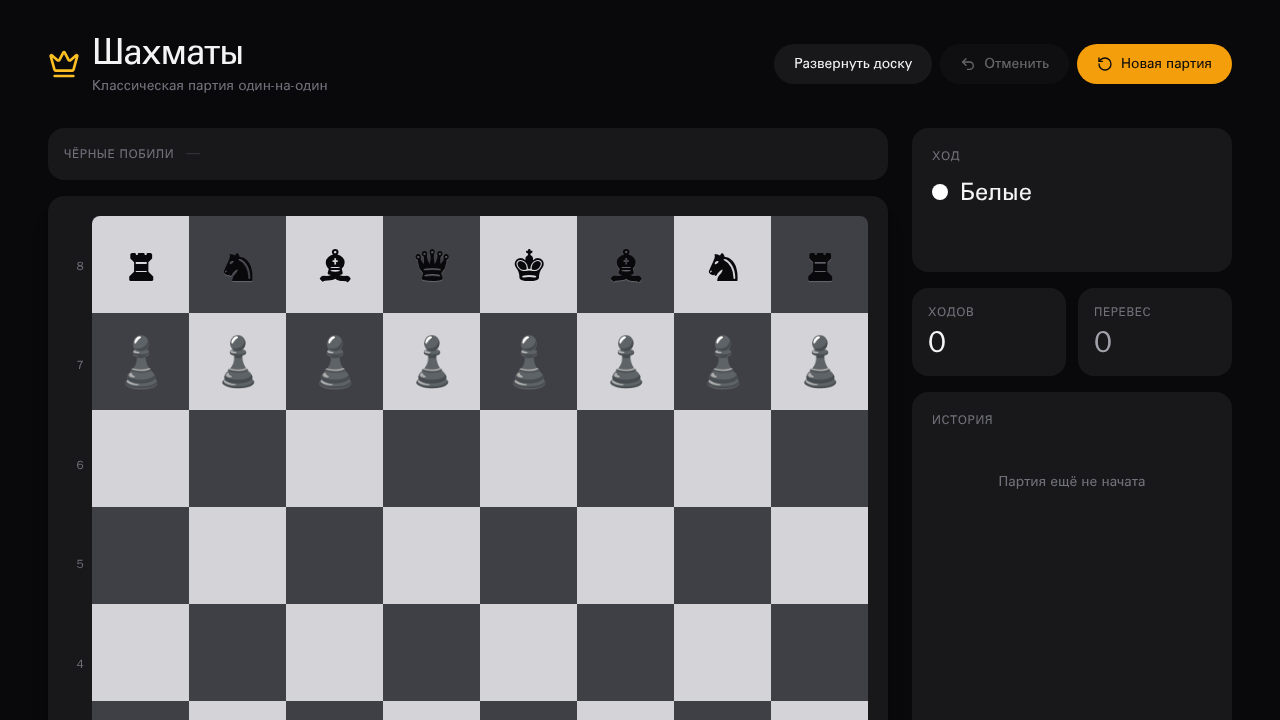Select the black king on e8
This screenshot has width=1280, height=720.
pyautogui.click(x=529, y=265)
